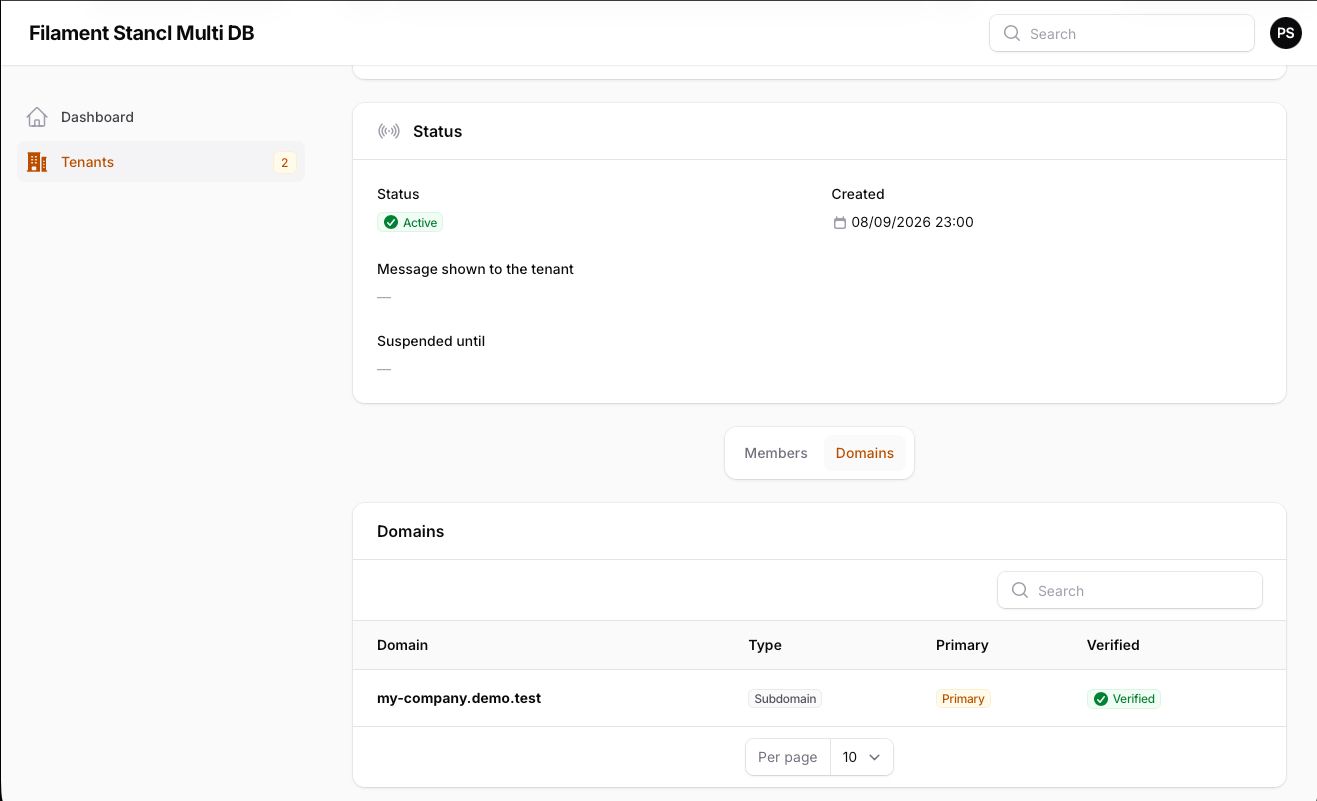Click the orange Primary badge

(x=963, y=699)
